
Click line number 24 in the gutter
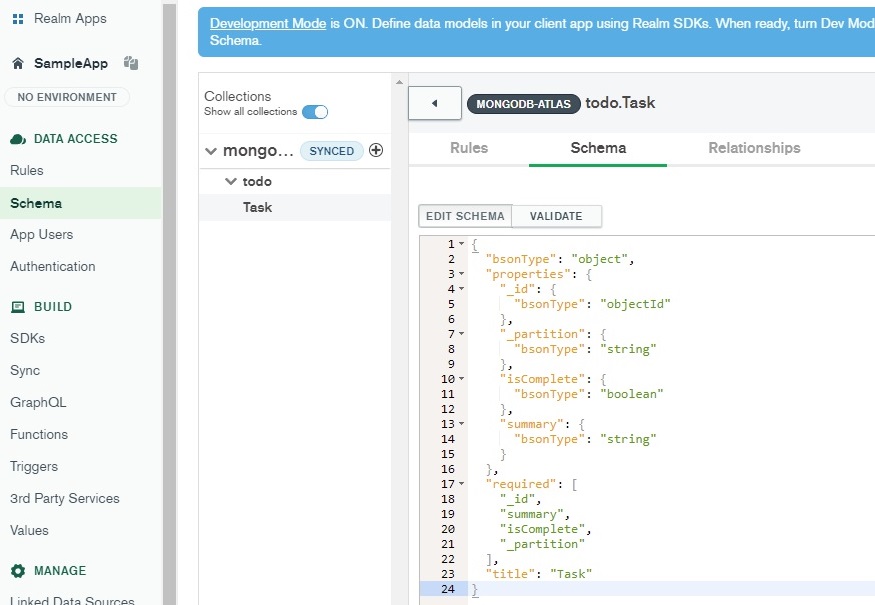[448, 589]
